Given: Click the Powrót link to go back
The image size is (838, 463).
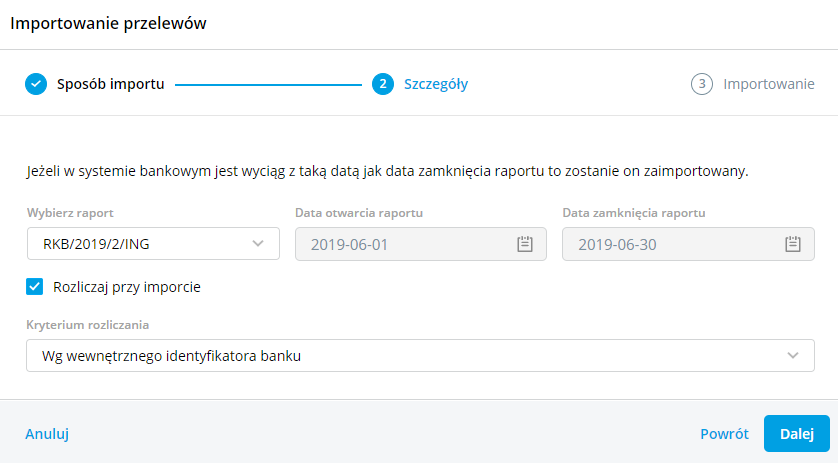Looking at the screenshot, I should pos(724,434).
